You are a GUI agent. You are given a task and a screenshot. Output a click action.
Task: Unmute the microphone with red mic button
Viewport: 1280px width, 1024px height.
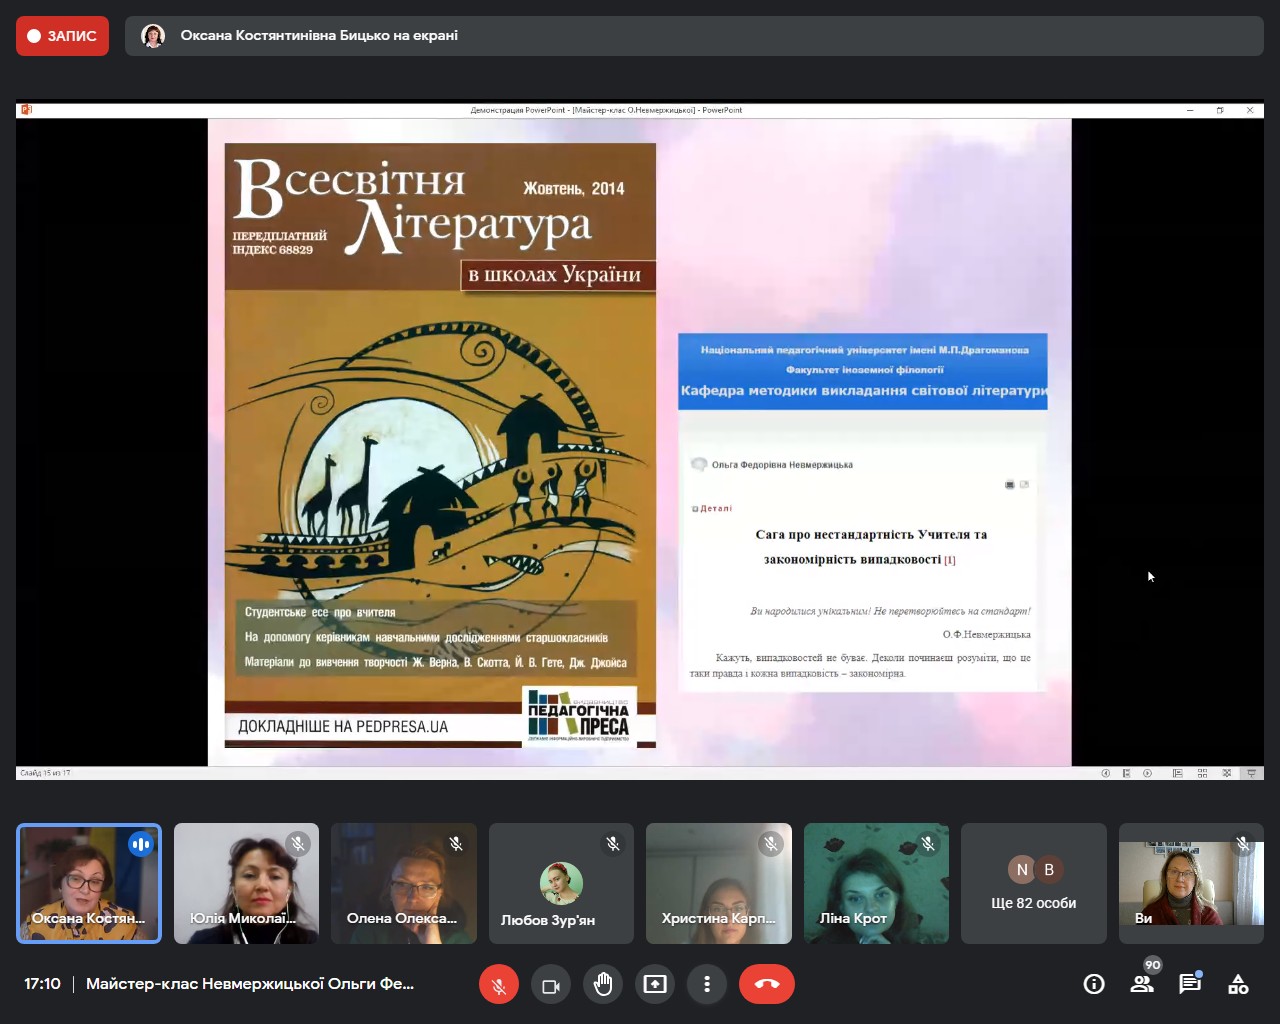[499, 985]
